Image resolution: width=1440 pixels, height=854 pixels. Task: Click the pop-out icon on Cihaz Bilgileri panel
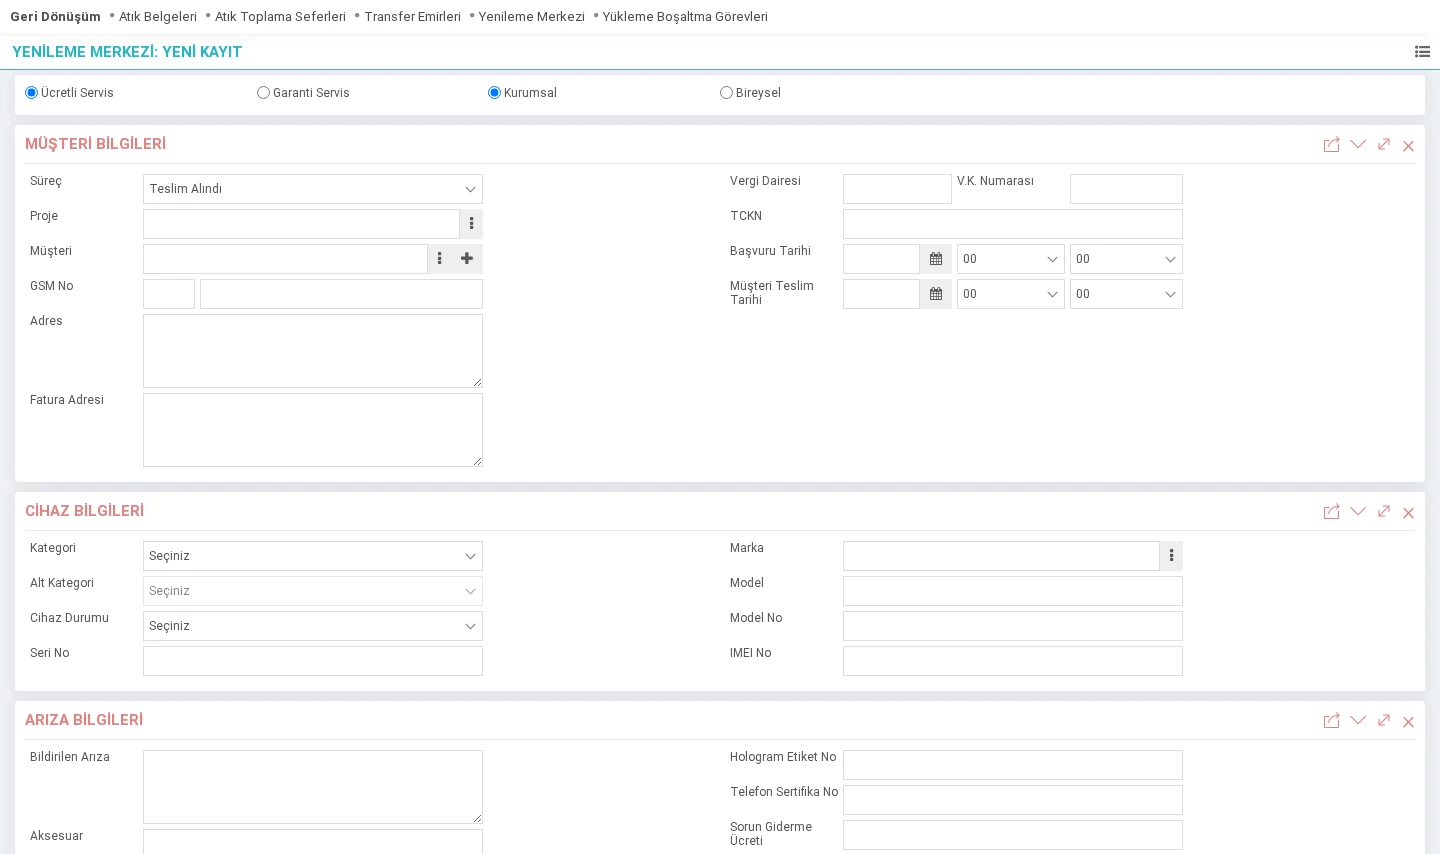click(1331, 512)
